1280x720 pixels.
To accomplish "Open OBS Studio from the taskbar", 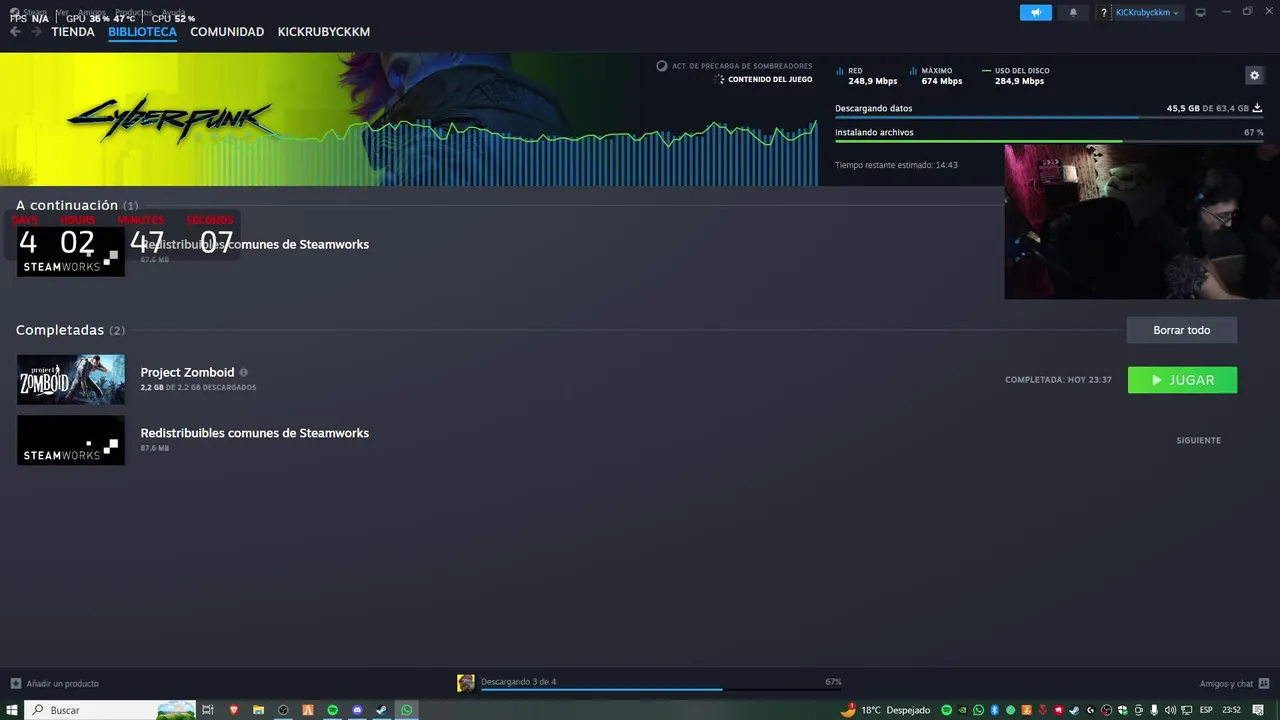I will point(284,710).
